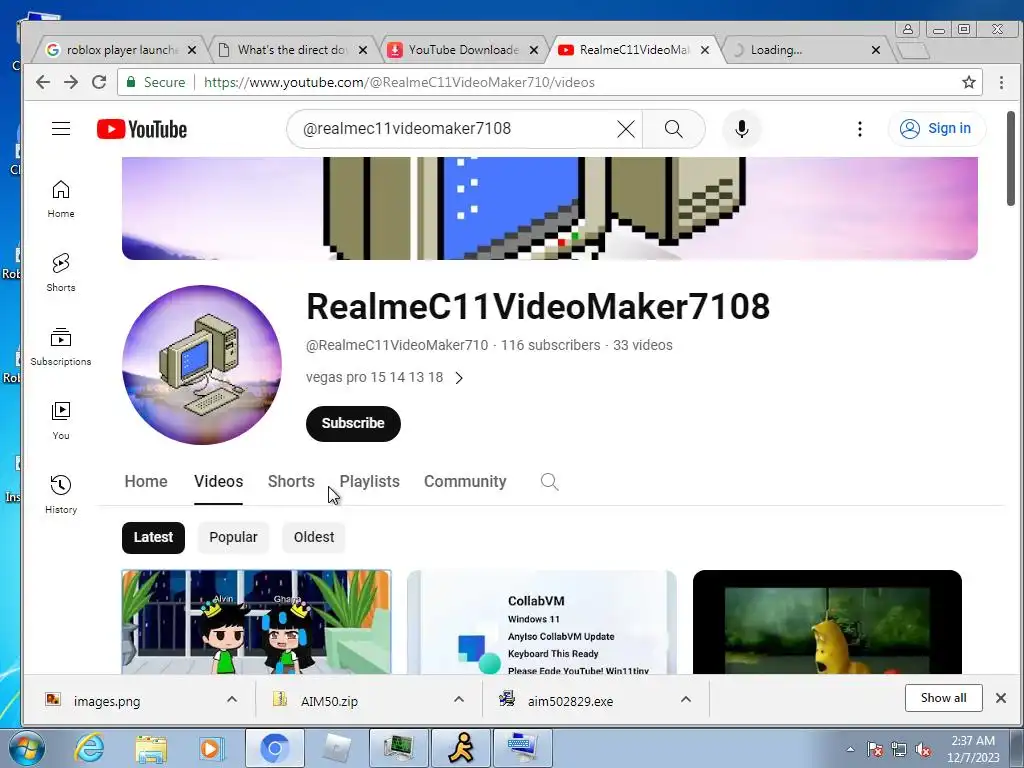Click the magnifier search button

point(674,129)
